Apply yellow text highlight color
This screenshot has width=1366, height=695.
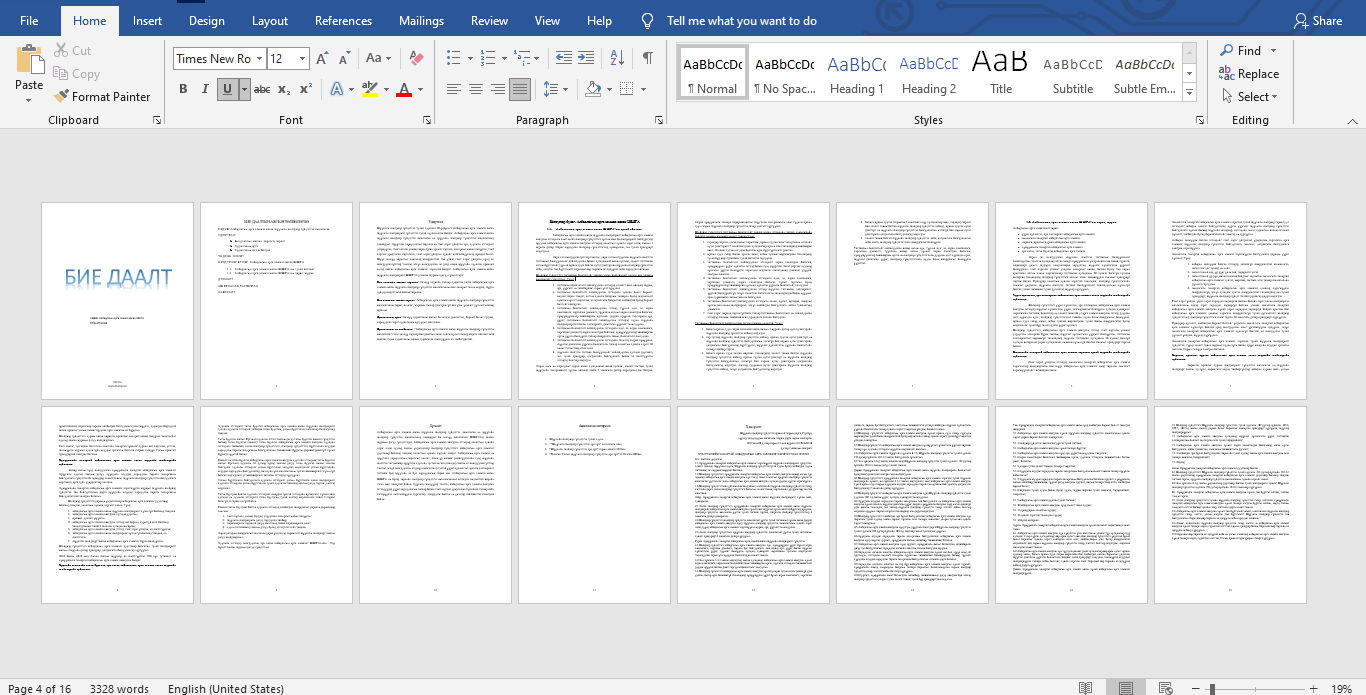[369, 89]
